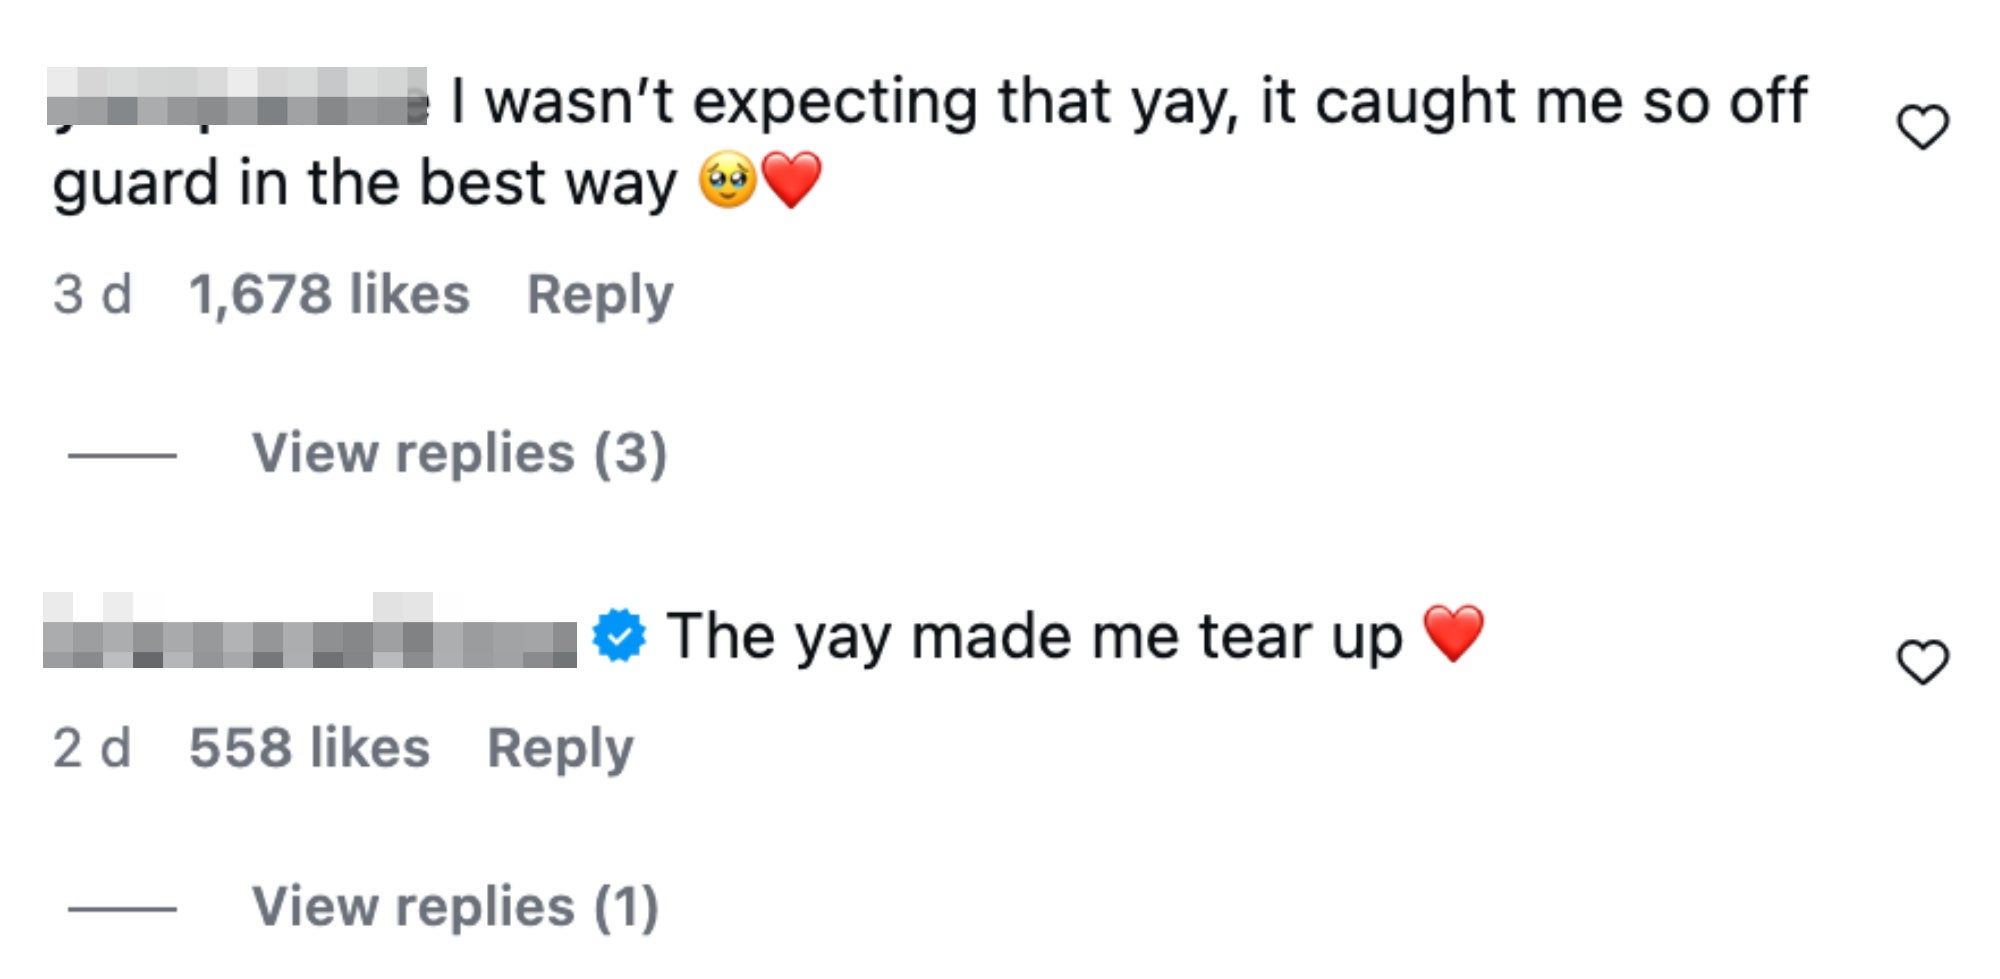Image resolution: width=2000 pixels, height=979 pixels.
Task: Click the dash line beside View replies (1)
Action: (122, 909)
